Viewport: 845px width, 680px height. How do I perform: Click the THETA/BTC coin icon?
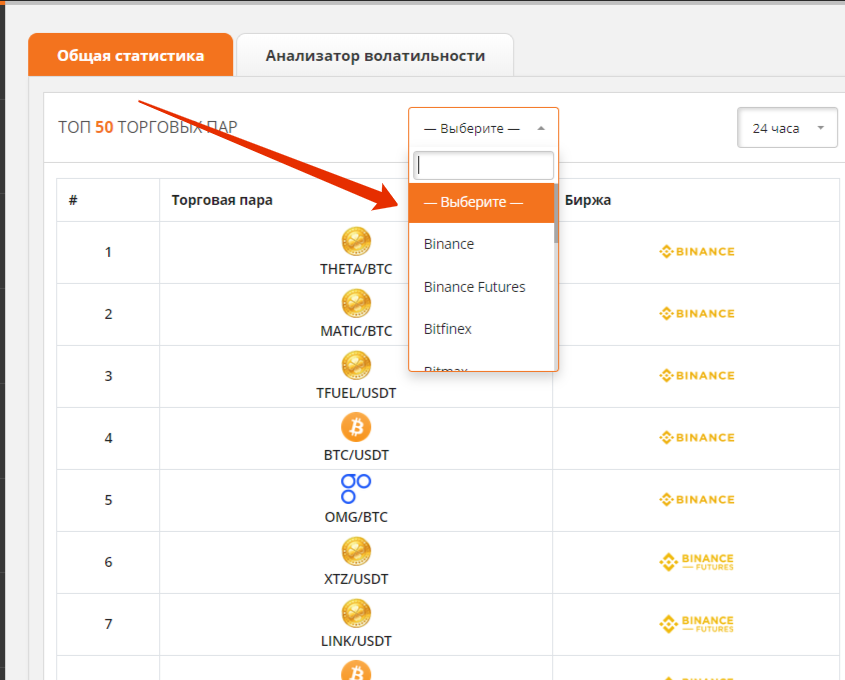coord(356,242)
